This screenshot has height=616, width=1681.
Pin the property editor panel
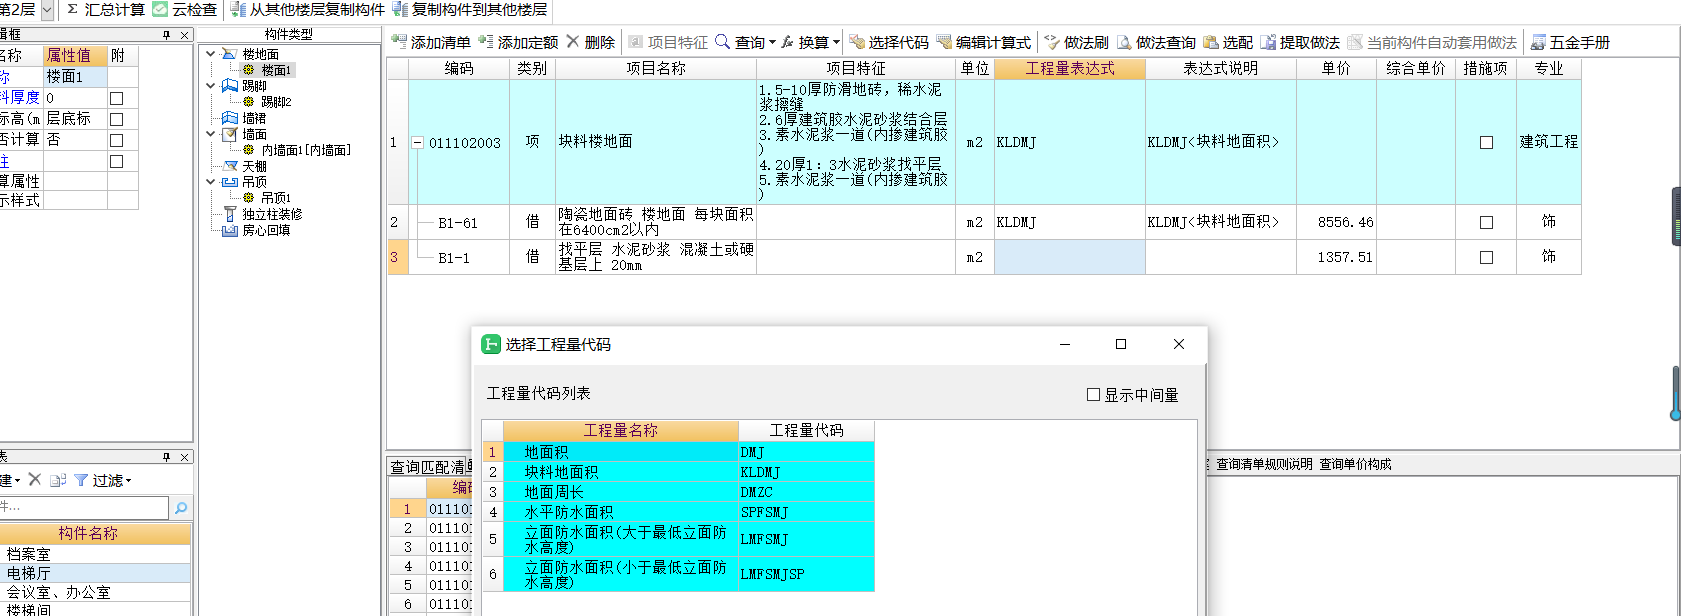pos(166,35)
